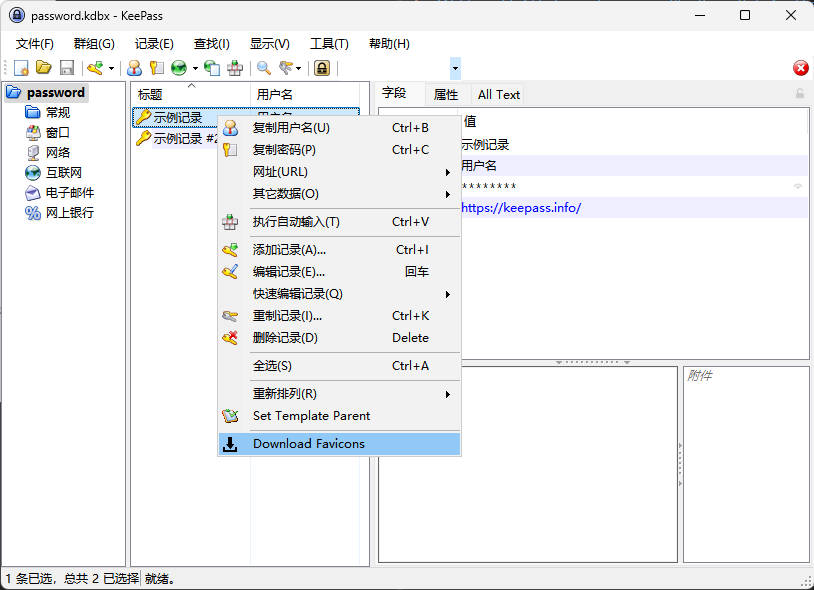
Task: Toggle the lock icon above entry details
Action: click(799, 94)
